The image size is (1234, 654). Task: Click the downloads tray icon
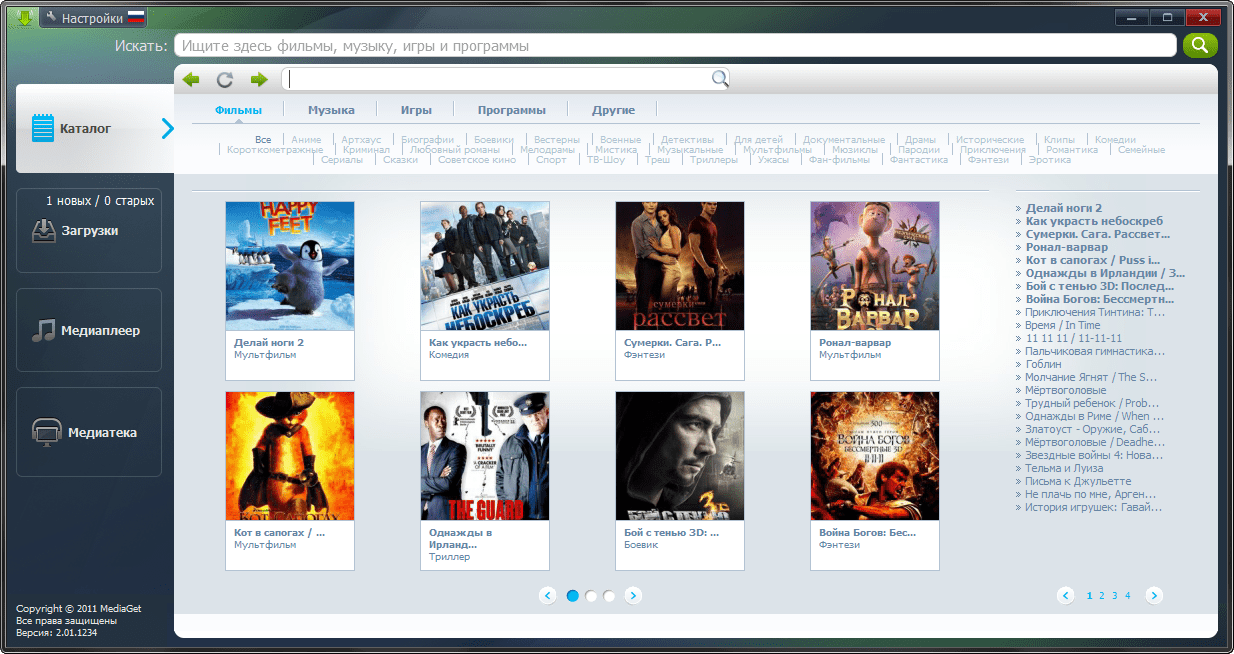pos(43,231)
